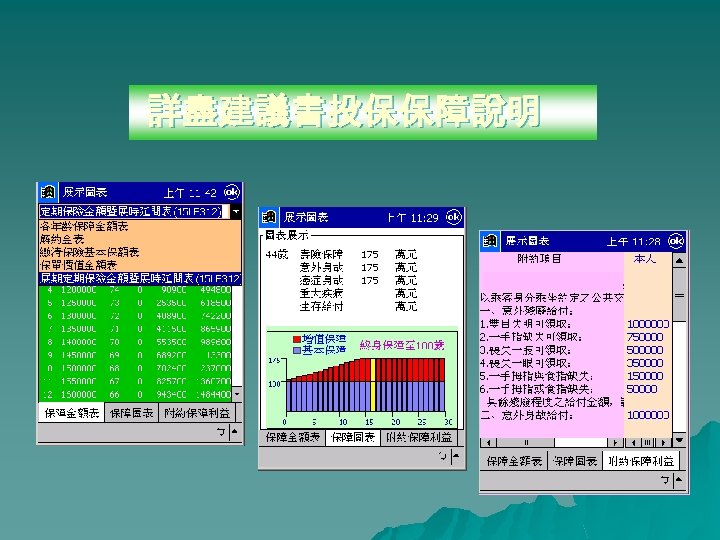Click table cell 1400000 in left window
This screenshot has width=720, height=540.
[x=79, y=342]
